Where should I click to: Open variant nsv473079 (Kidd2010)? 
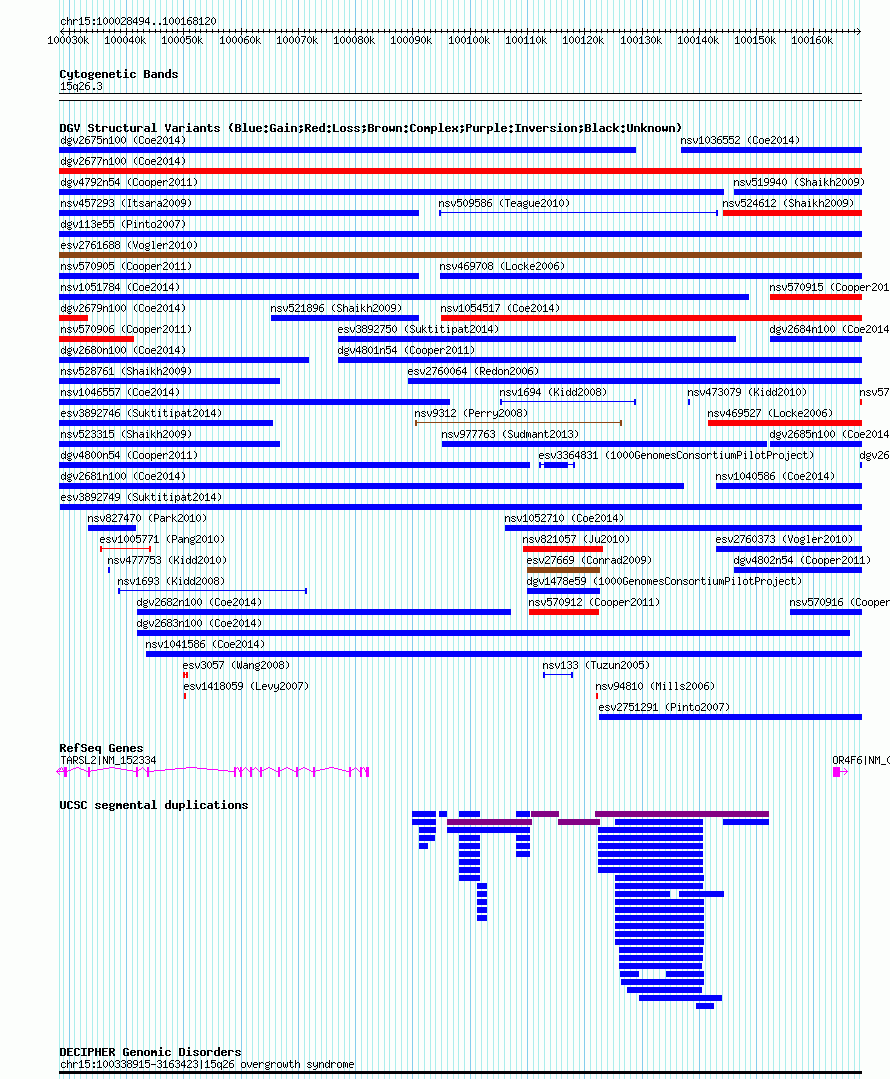click(x=747, y=392)
